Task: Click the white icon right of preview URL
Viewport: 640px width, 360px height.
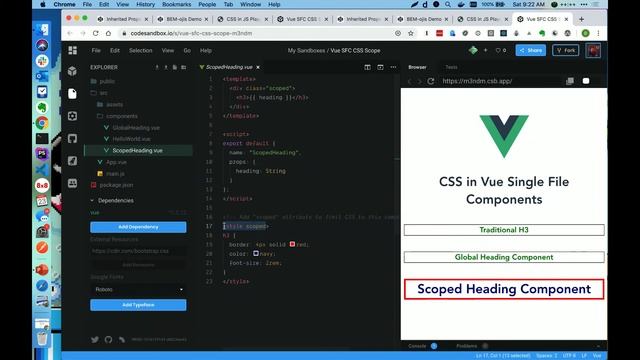Action: pyautogui.click(x=586, y=81)
